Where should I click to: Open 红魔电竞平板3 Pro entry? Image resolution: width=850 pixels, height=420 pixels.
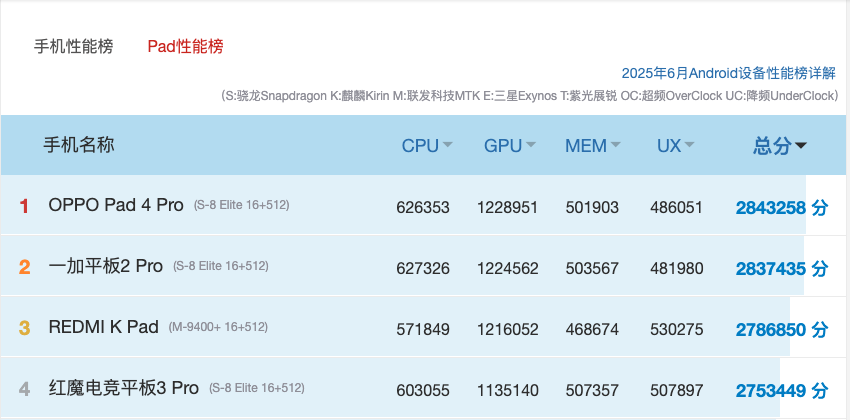(x=124, y=388)
